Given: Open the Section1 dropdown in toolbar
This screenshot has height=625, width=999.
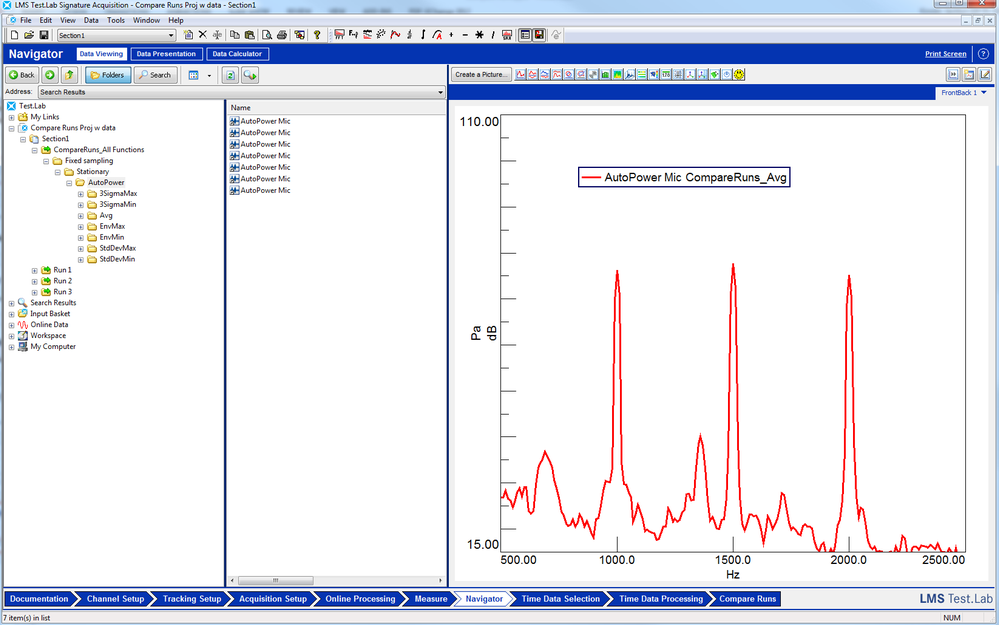Looking at the screenshot, I should click(171, 36).
